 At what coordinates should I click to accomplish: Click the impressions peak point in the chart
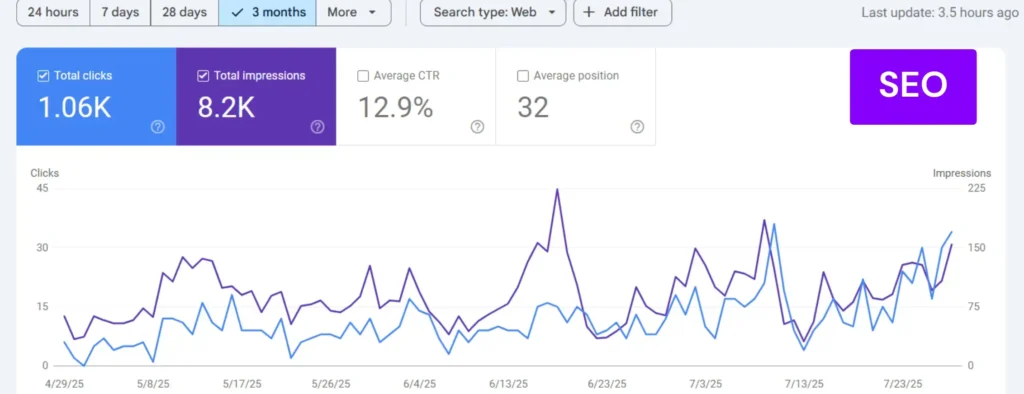point(557,189)
